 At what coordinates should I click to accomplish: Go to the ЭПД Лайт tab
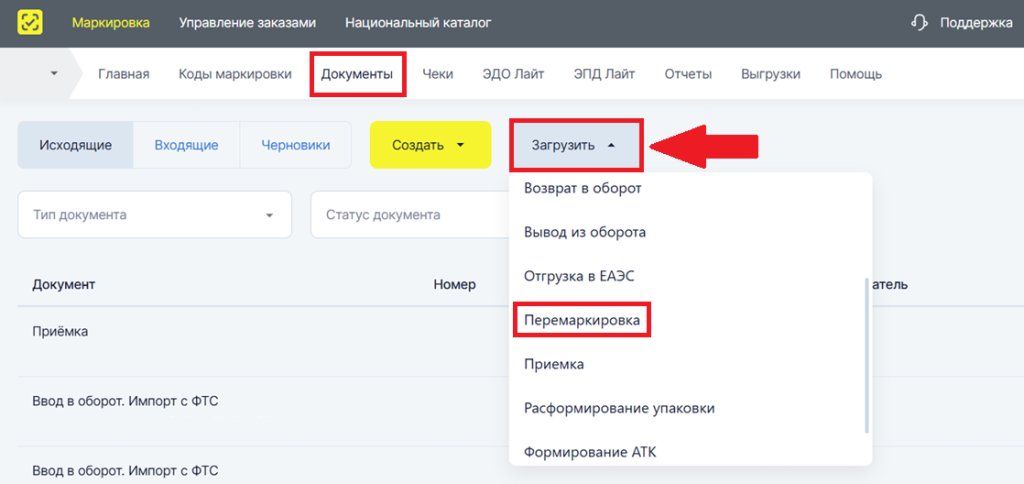(x=604, y=74)
